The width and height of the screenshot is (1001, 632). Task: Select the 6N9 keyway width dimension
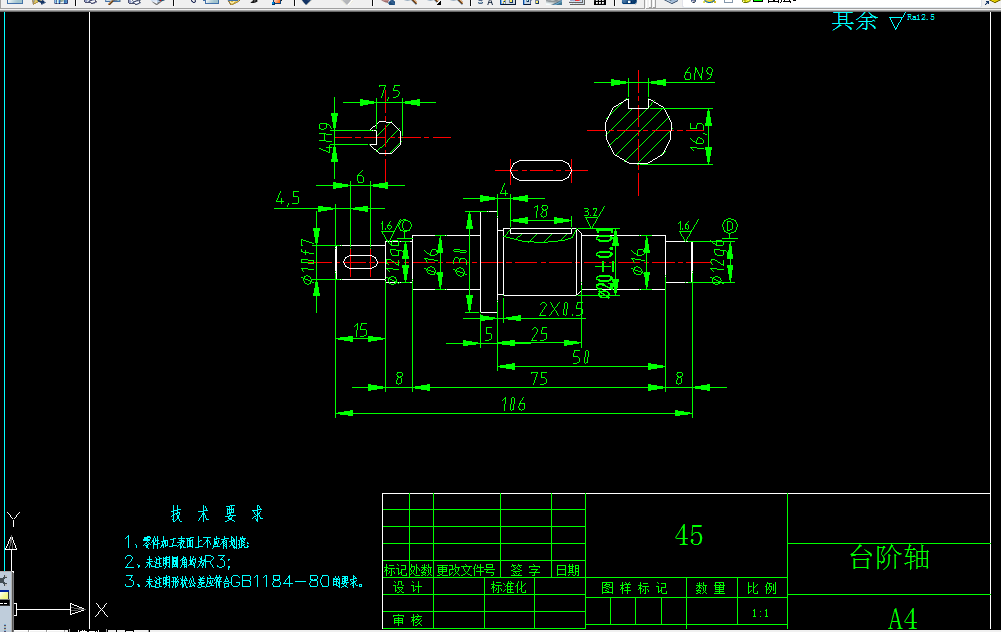[x=698, y=74]
